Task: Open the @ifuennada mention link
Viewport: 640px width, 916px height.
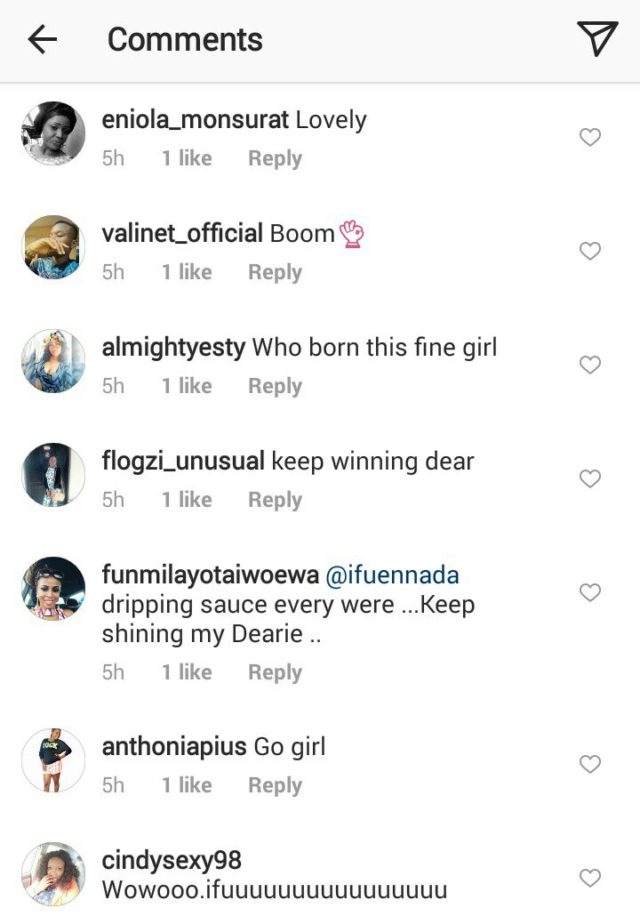Action: [392, 576]
